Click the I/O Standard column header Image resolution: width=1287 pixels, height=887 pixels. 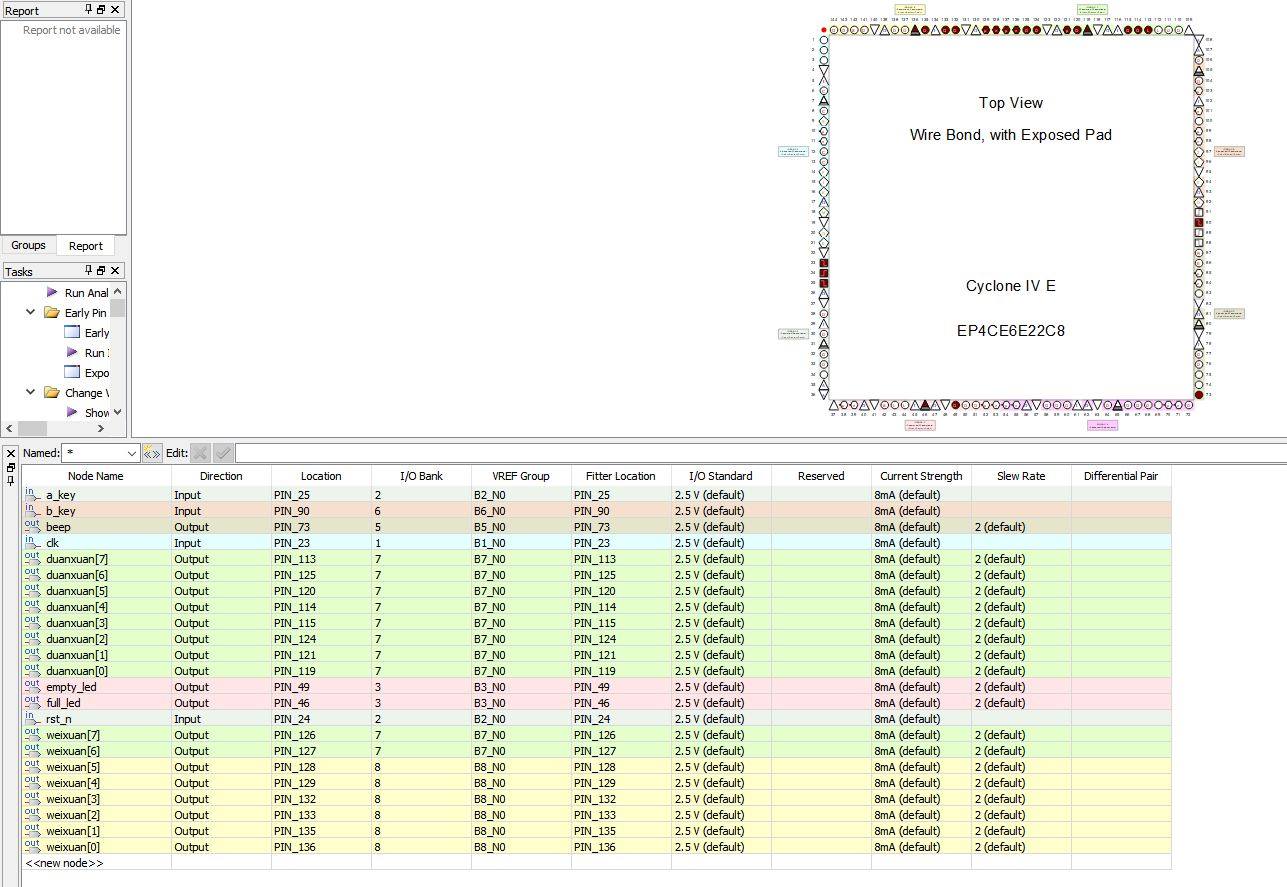721,476
